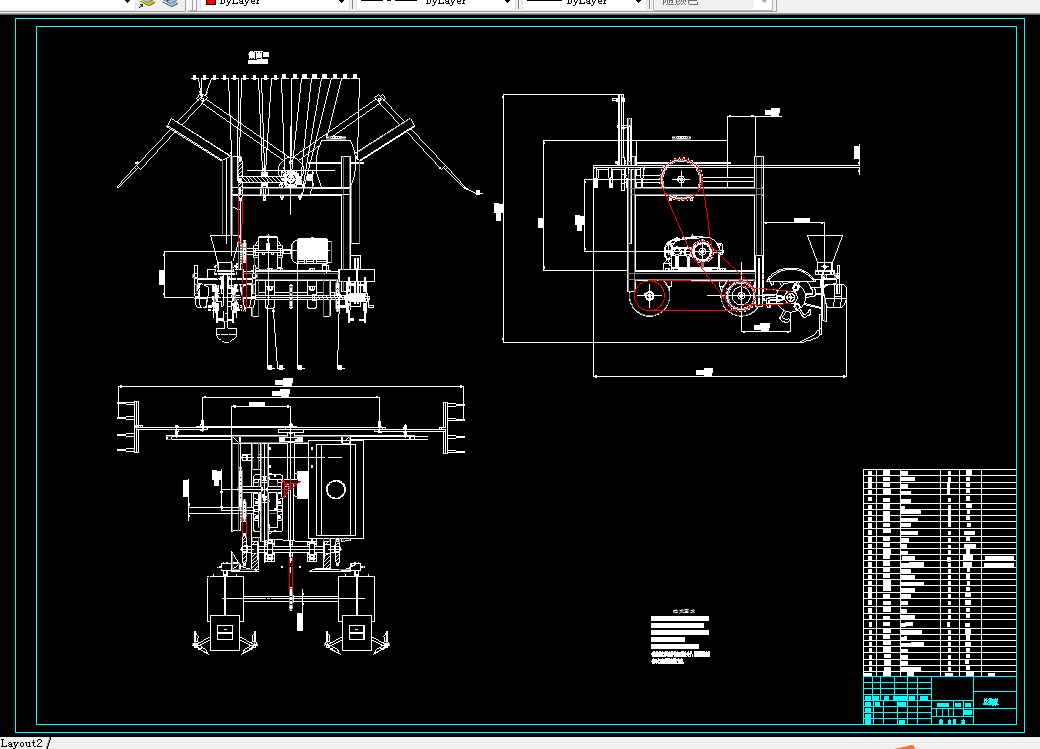Expand the layer list dropdown arrow
Image resolution: width=1040 pixels, height=749 pixels.
click(x=127, y=3)
